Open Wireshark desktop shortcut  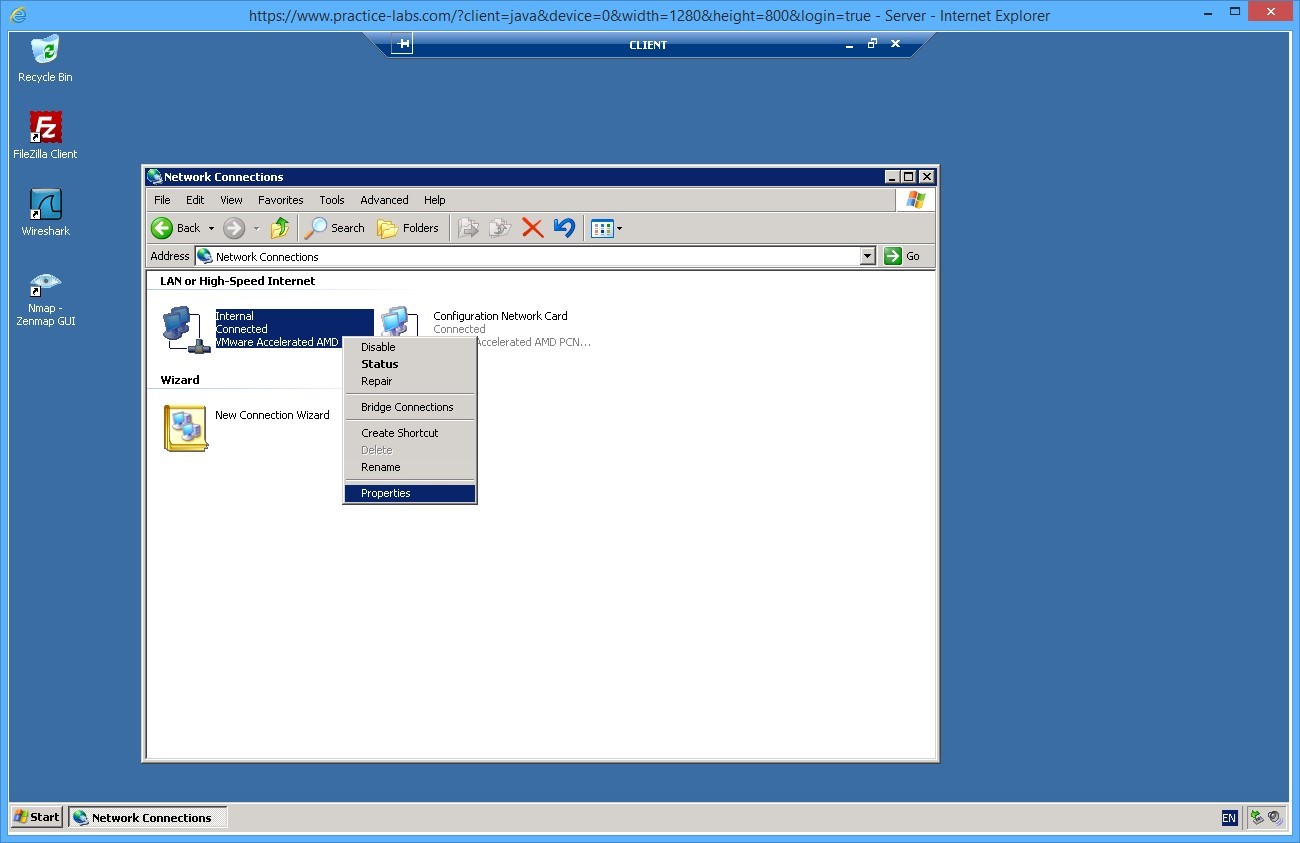[x=45, y=205]
